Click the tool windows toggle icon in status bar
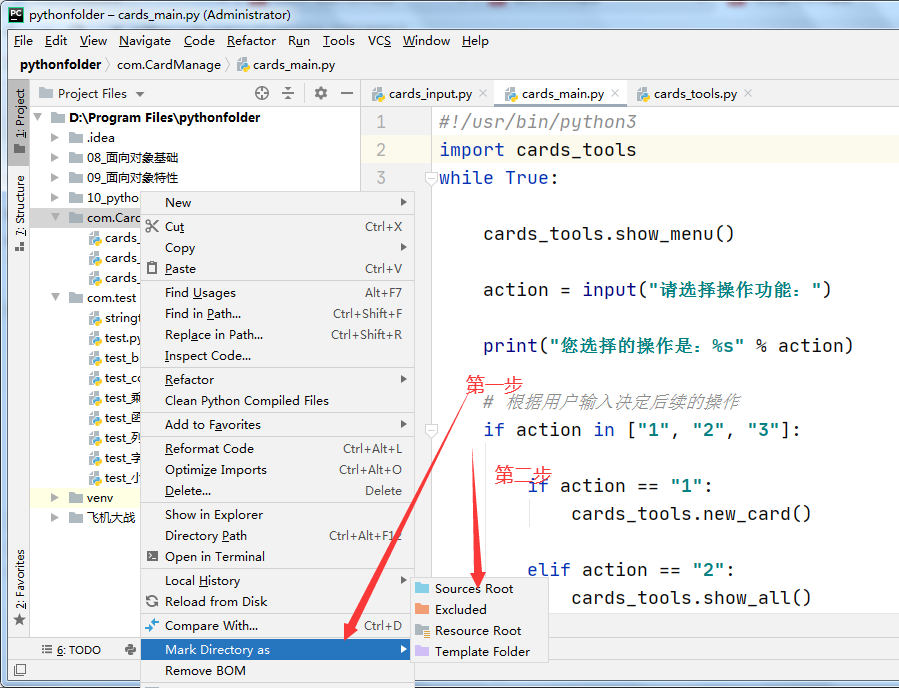 (20, 669)
